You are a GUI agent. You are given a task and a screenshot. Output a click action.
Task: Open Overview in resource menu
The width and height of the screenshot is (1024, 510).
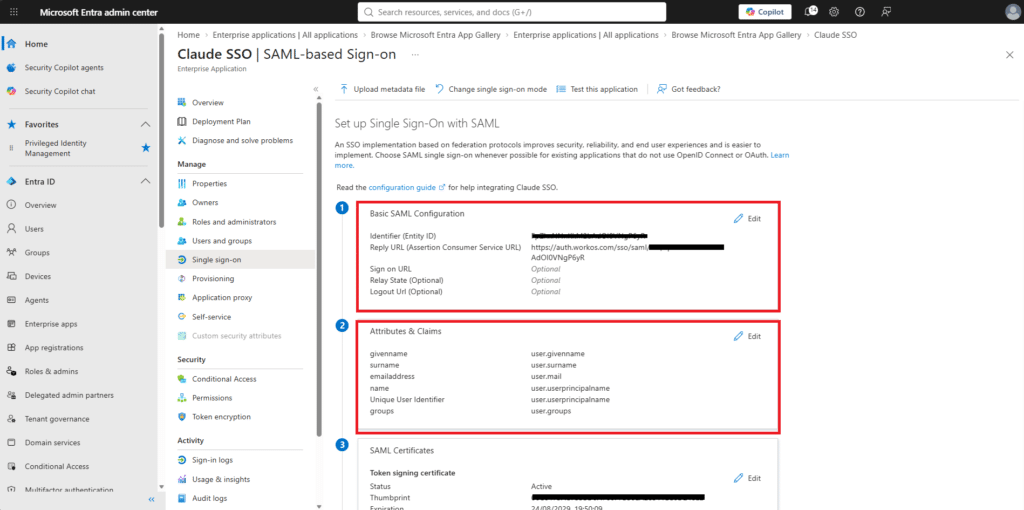click(208, 103)
